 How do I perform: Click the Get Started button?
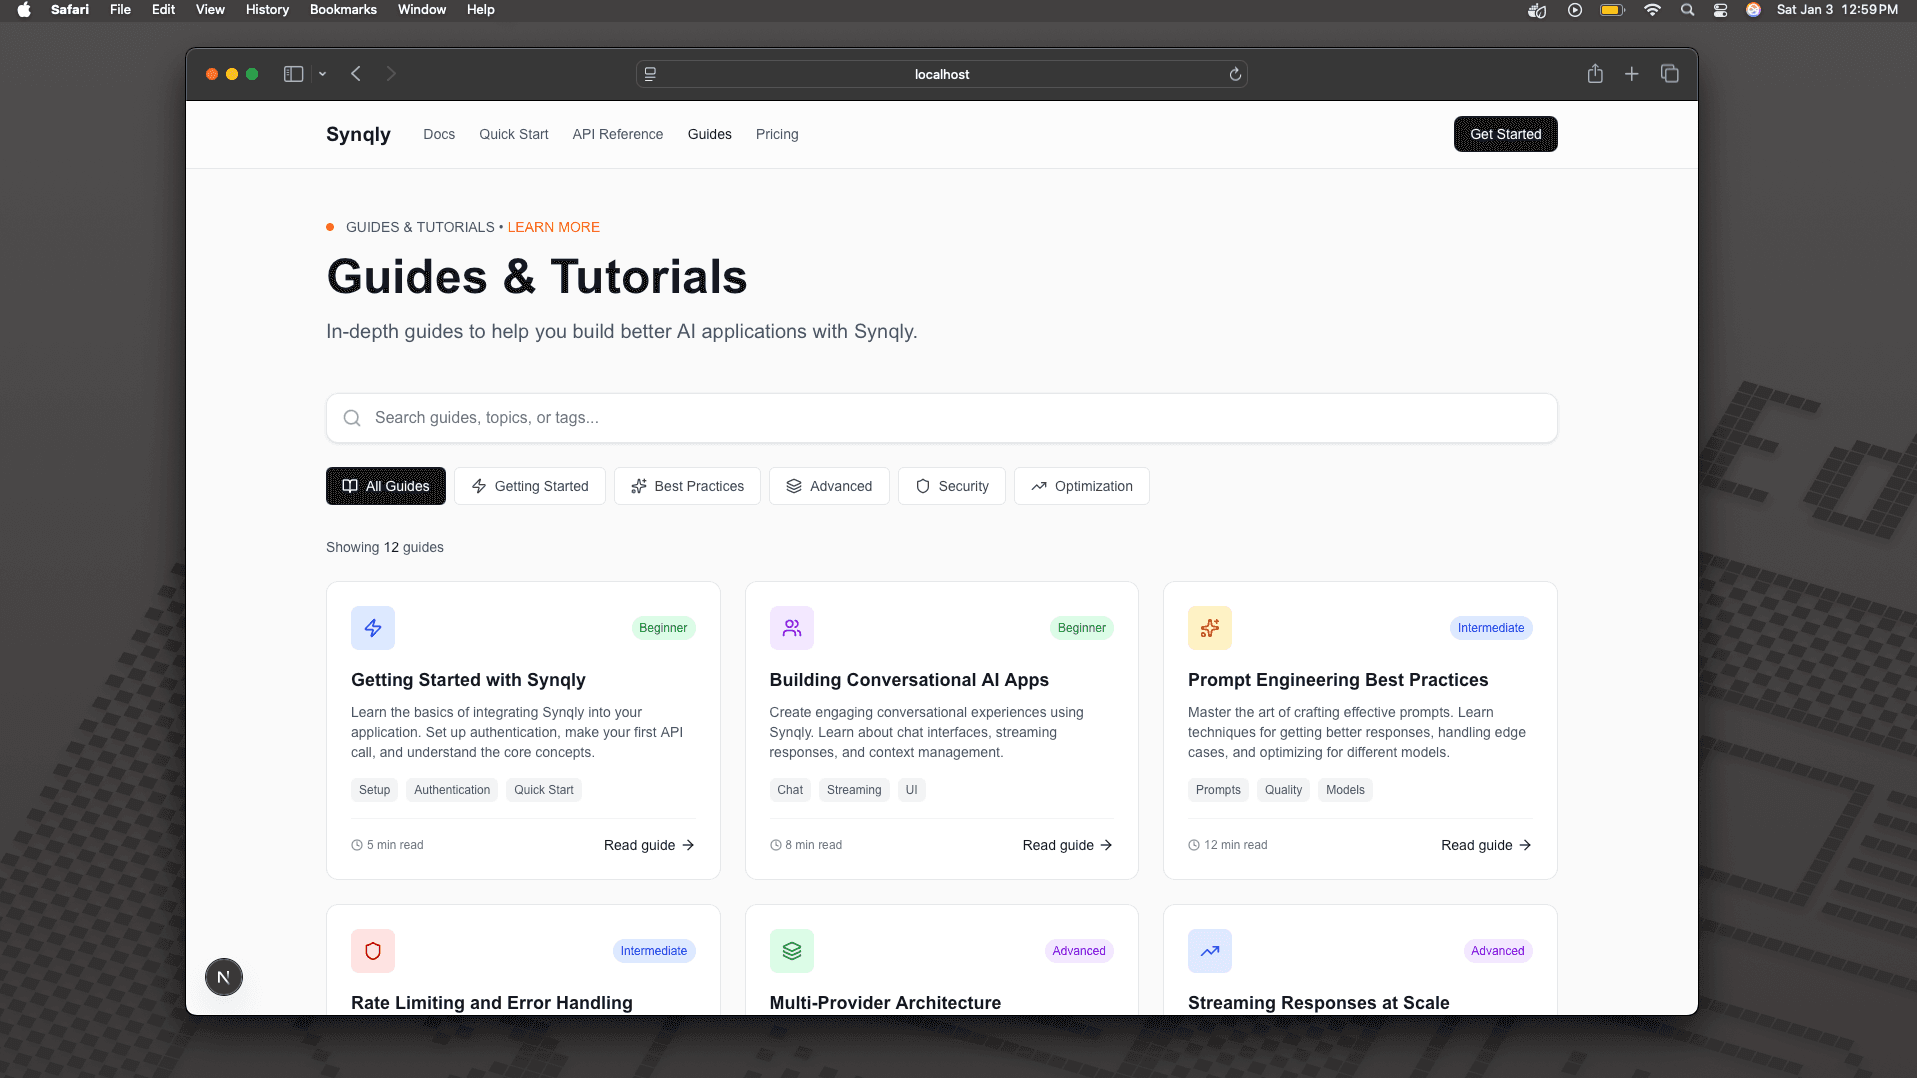[1506, 134]
